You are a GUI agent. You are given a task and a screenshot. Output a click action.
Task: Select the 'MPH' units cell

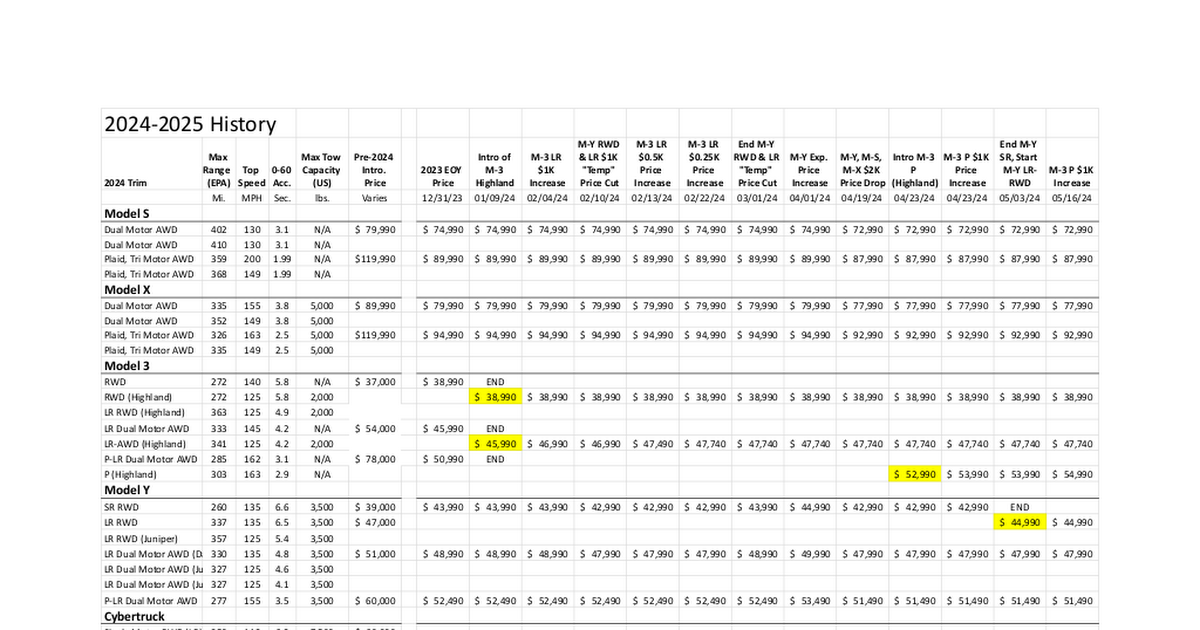pos(252,198)
